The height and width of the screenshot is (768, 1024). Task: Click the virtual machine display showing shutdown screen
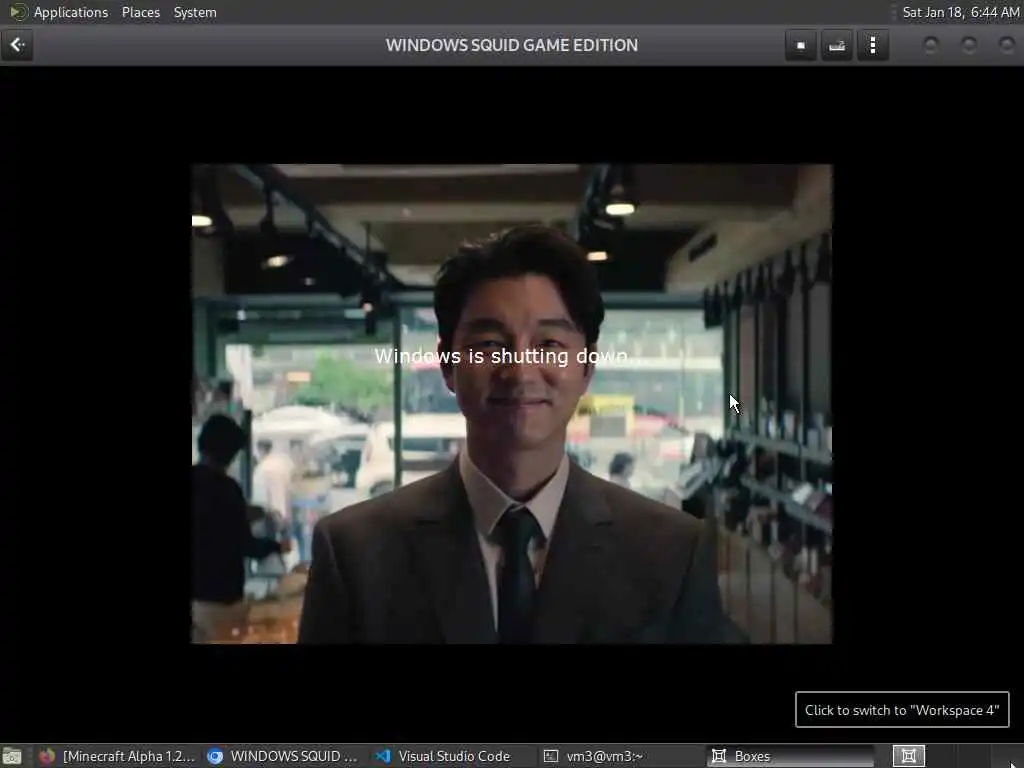click(x=511, y=404)
